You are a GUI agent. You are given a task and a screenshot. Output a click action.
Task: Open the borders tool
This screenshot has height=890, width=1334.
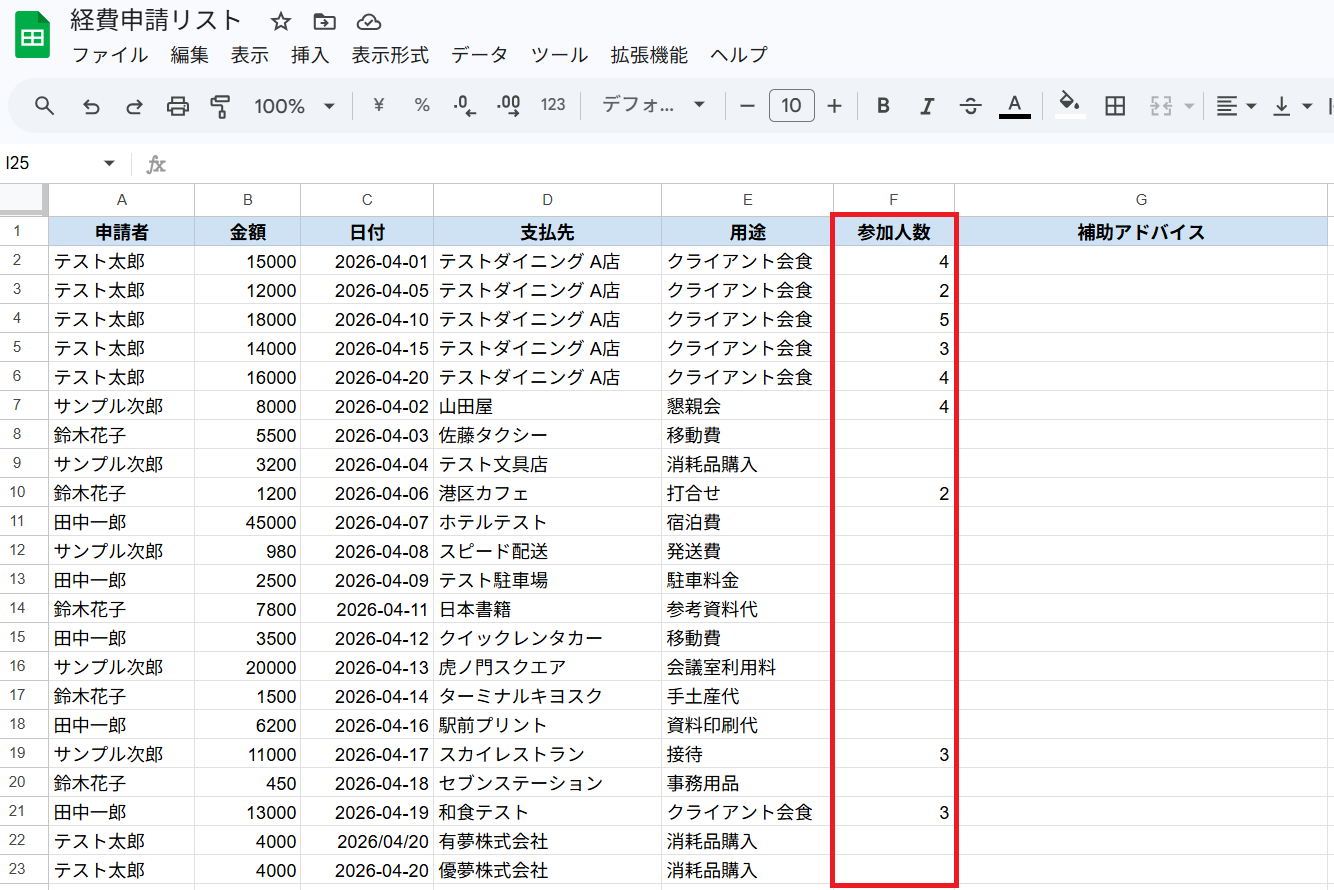pyautogui.click(x=1115, y=105)
